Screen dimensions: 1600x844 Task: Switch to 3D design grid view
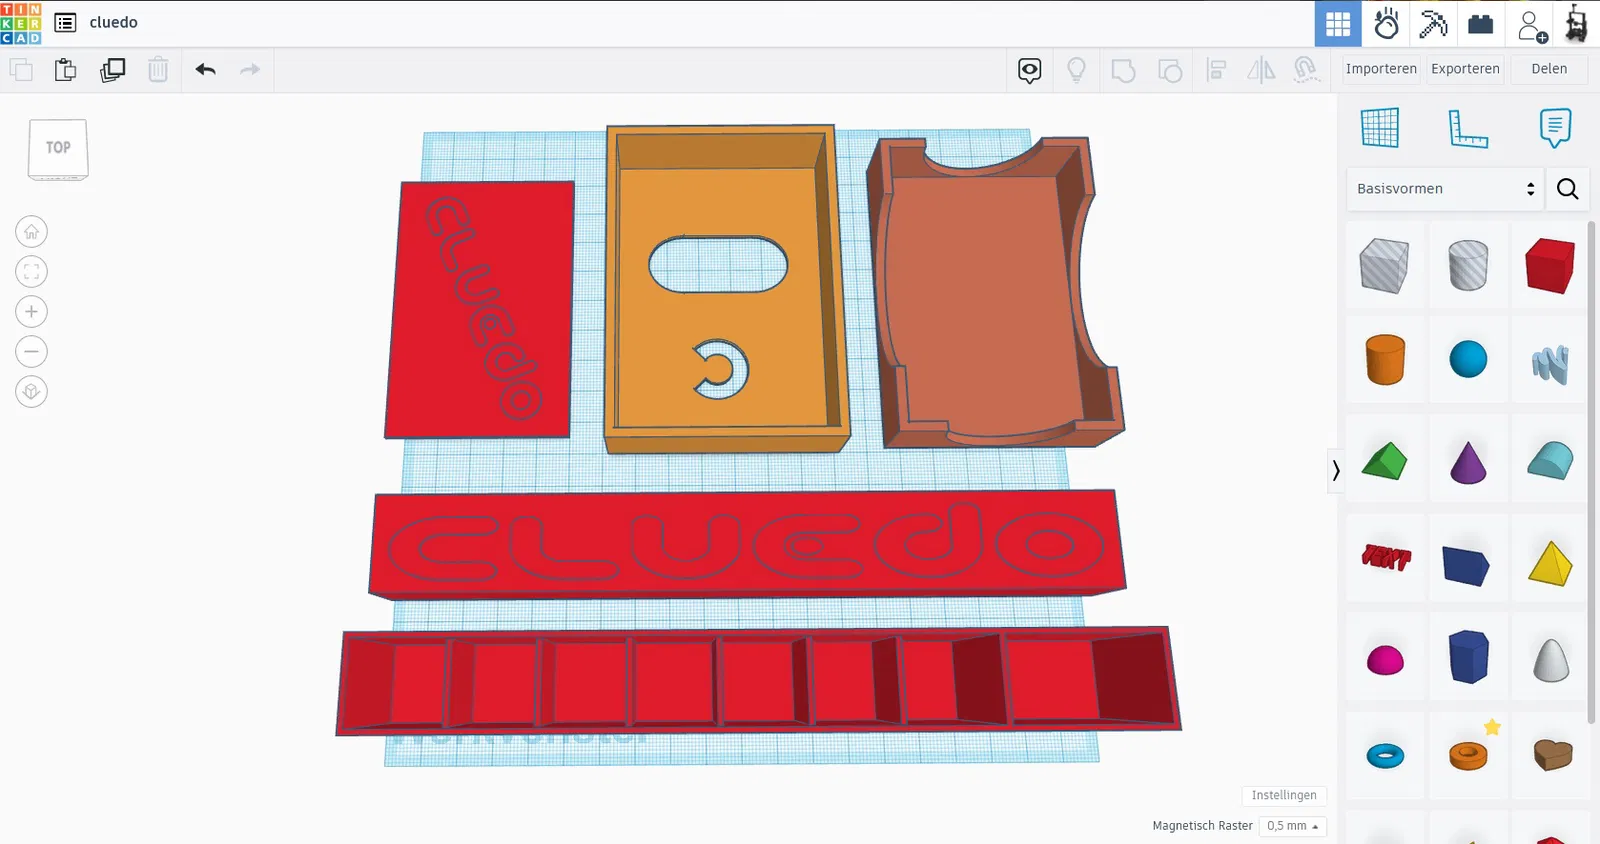click(1338, 23)
